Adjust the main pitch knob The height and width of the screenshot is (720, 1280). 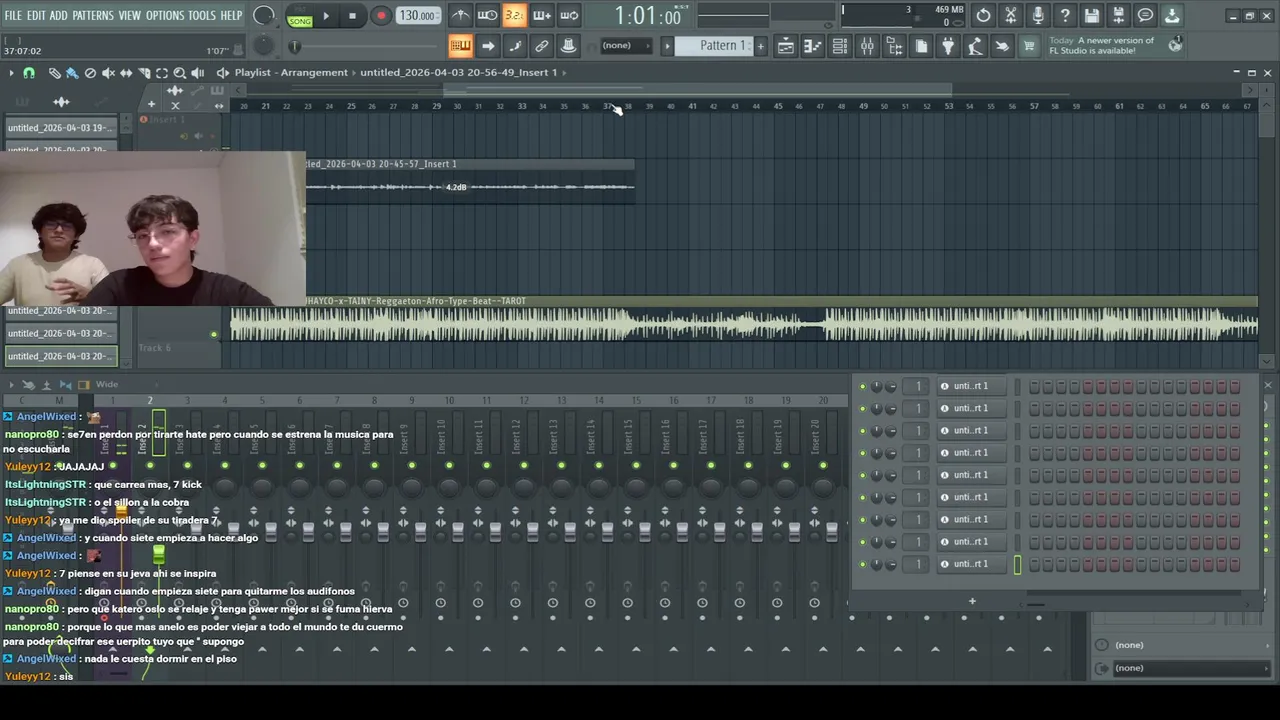pos(264,46)
